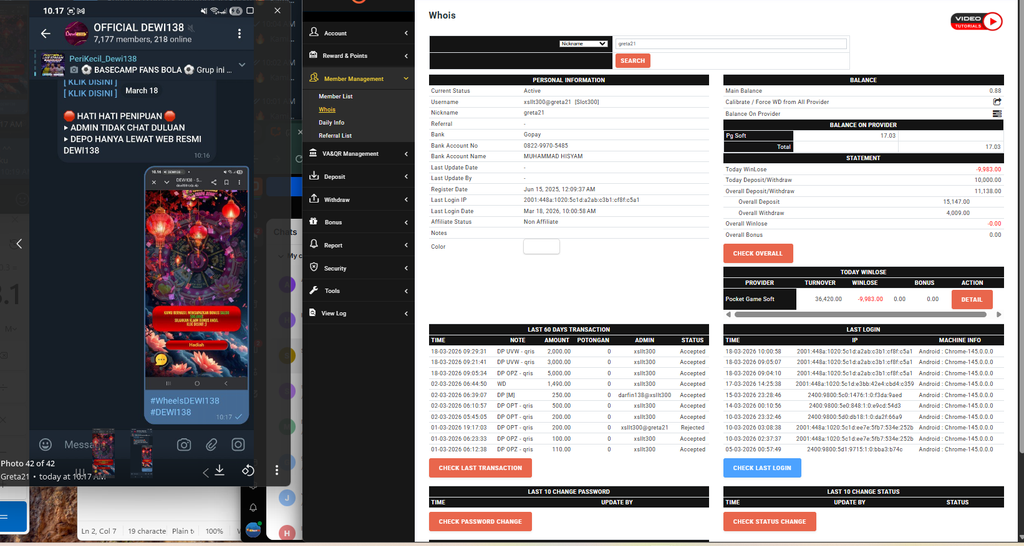Click Bank Account No 0822-9970-5485
This screenshot has width=1024, height=546.
click(546, 145)
